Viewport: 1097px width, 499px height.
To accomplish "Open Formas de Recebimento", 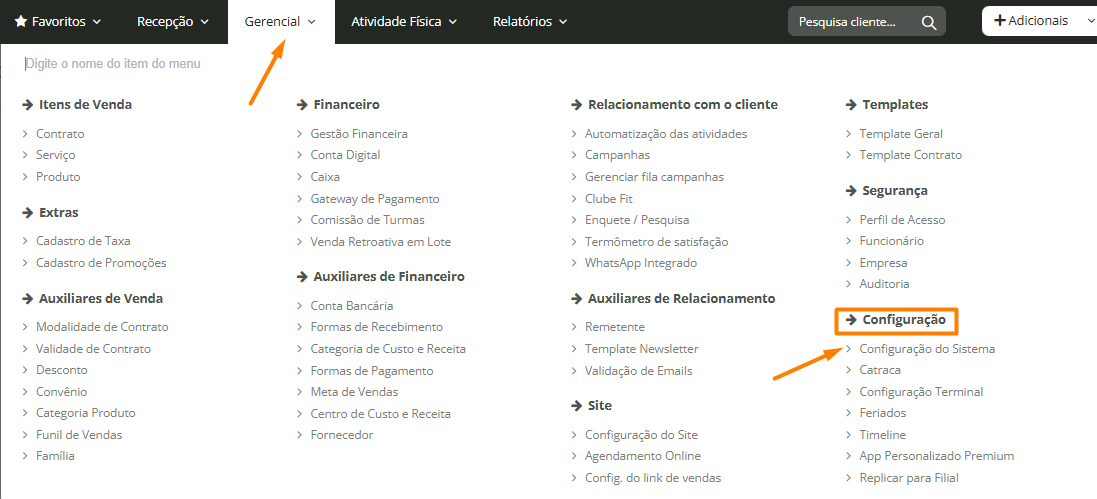I will 376,327.
